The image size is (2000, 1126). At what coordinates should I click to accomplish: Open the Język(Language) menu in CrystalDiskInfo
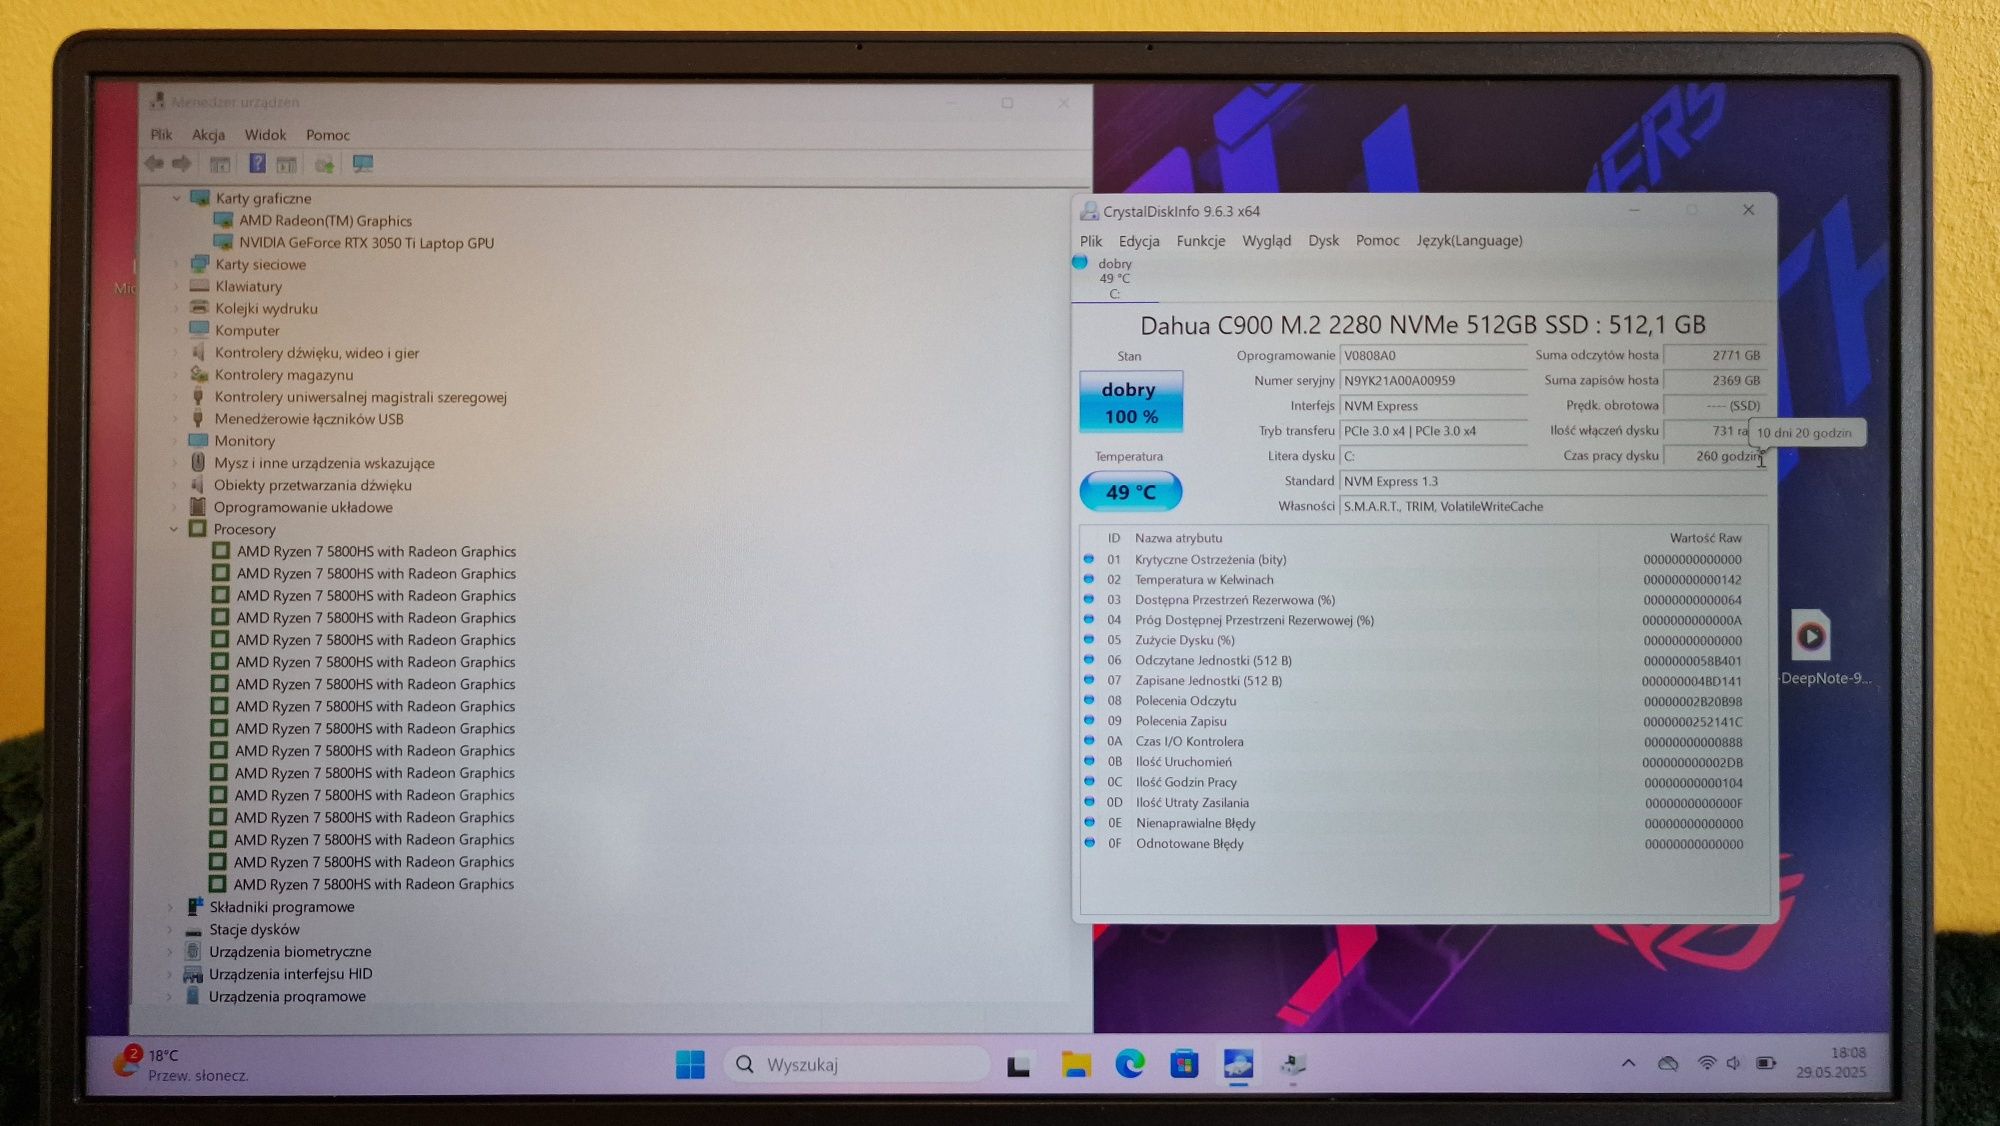click(1469, 241)
